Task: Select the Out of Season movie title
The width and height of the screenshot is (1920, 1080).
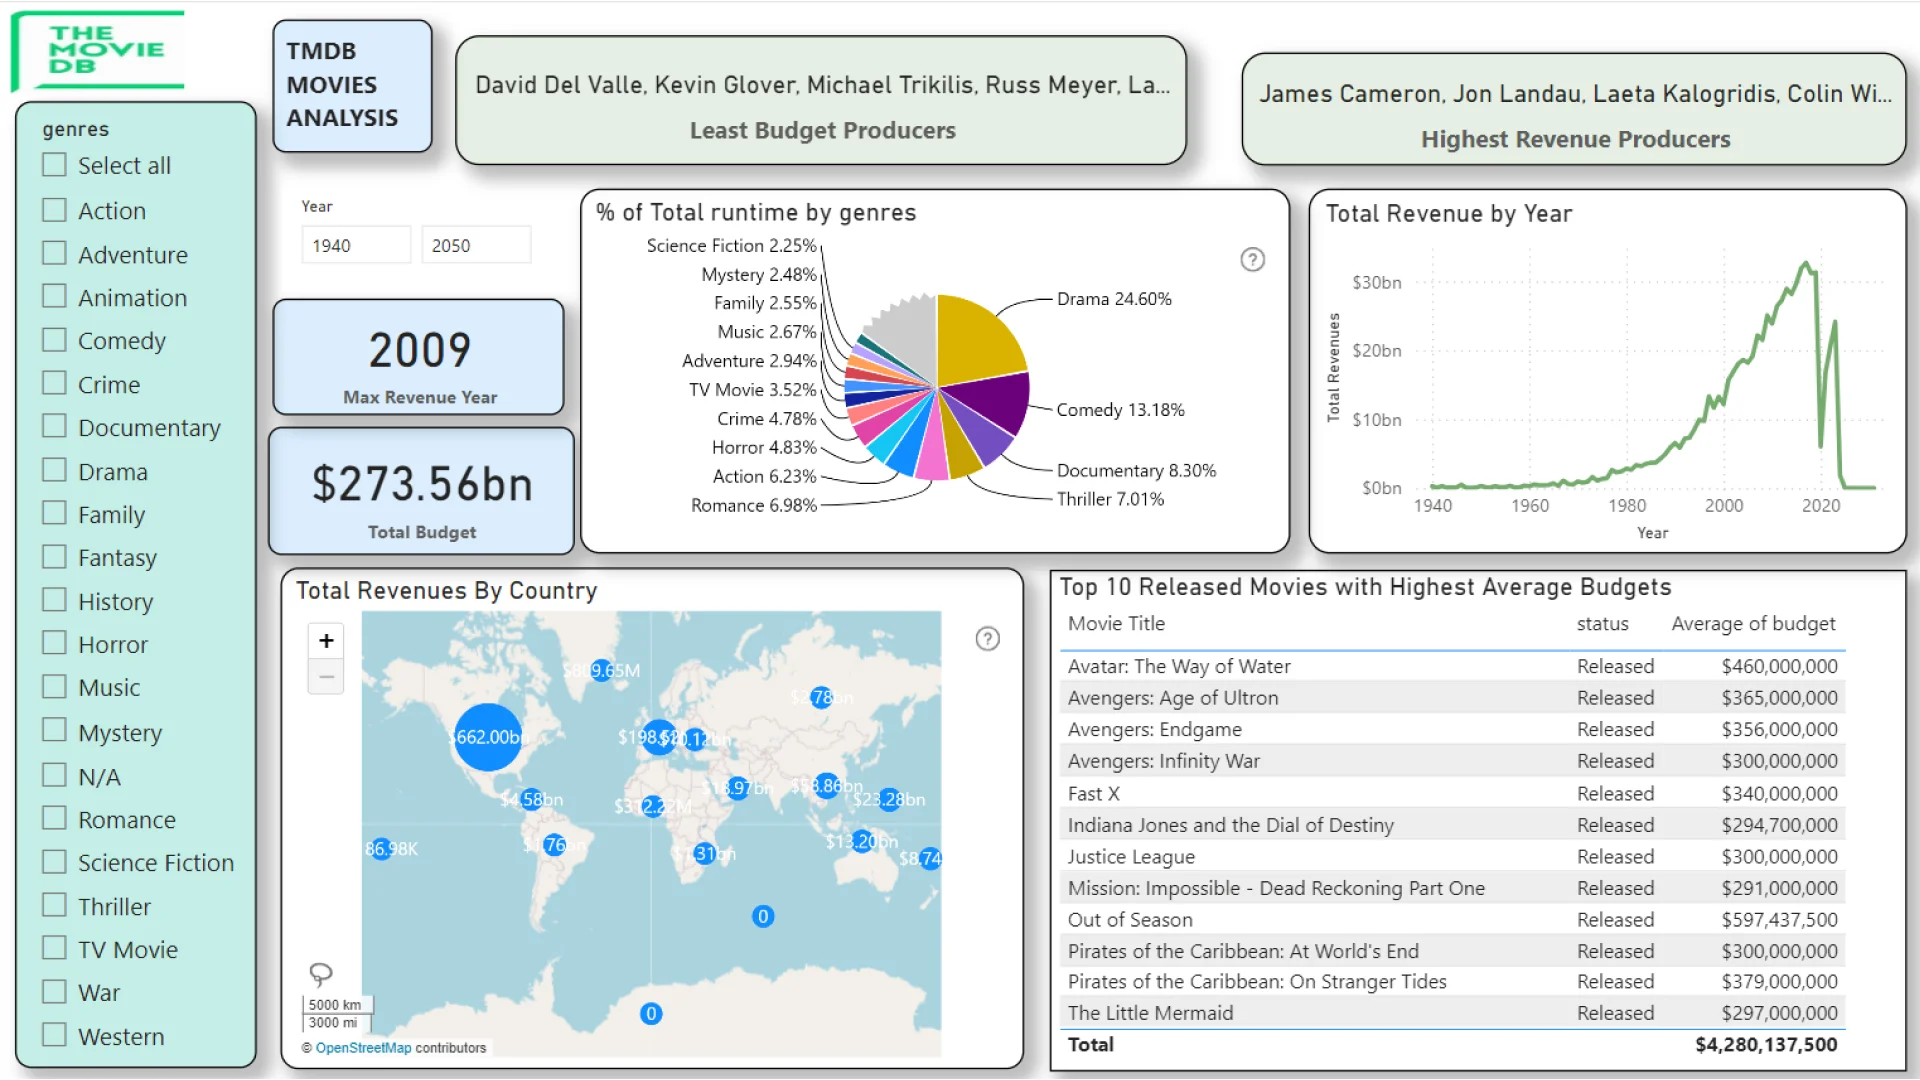Action: (x=1130, y=920)
